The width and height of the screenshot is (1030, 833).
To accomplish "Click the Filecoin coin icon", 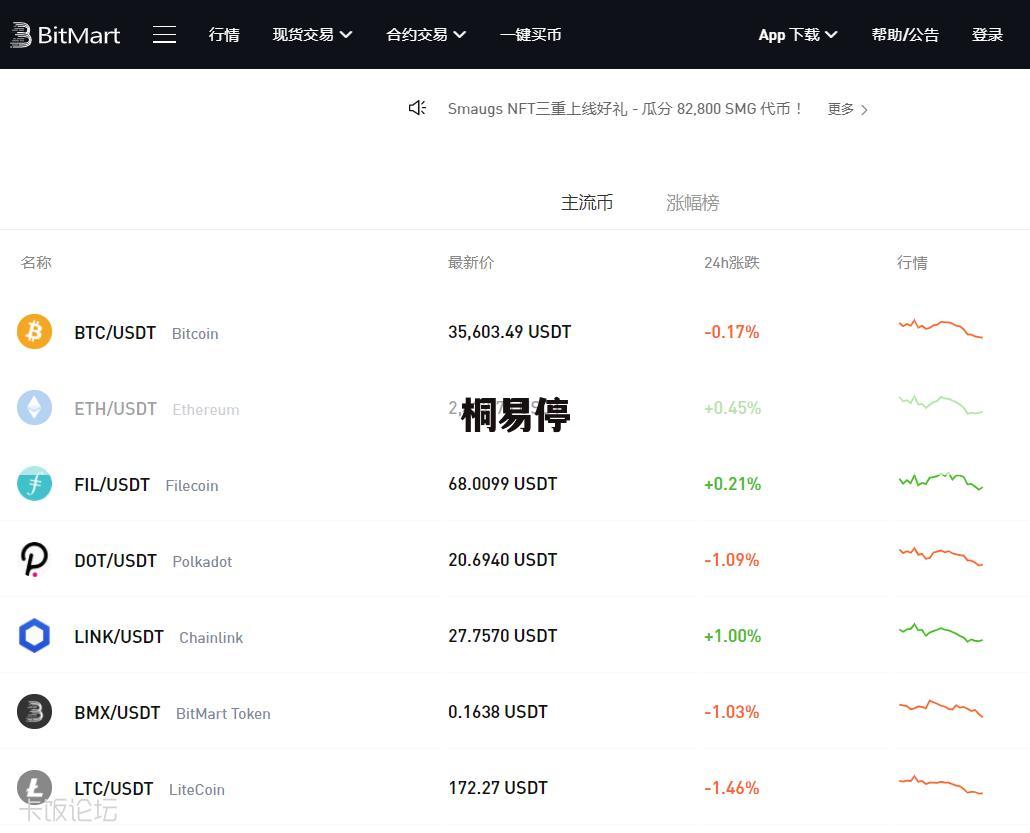I will tap(34, 484).
